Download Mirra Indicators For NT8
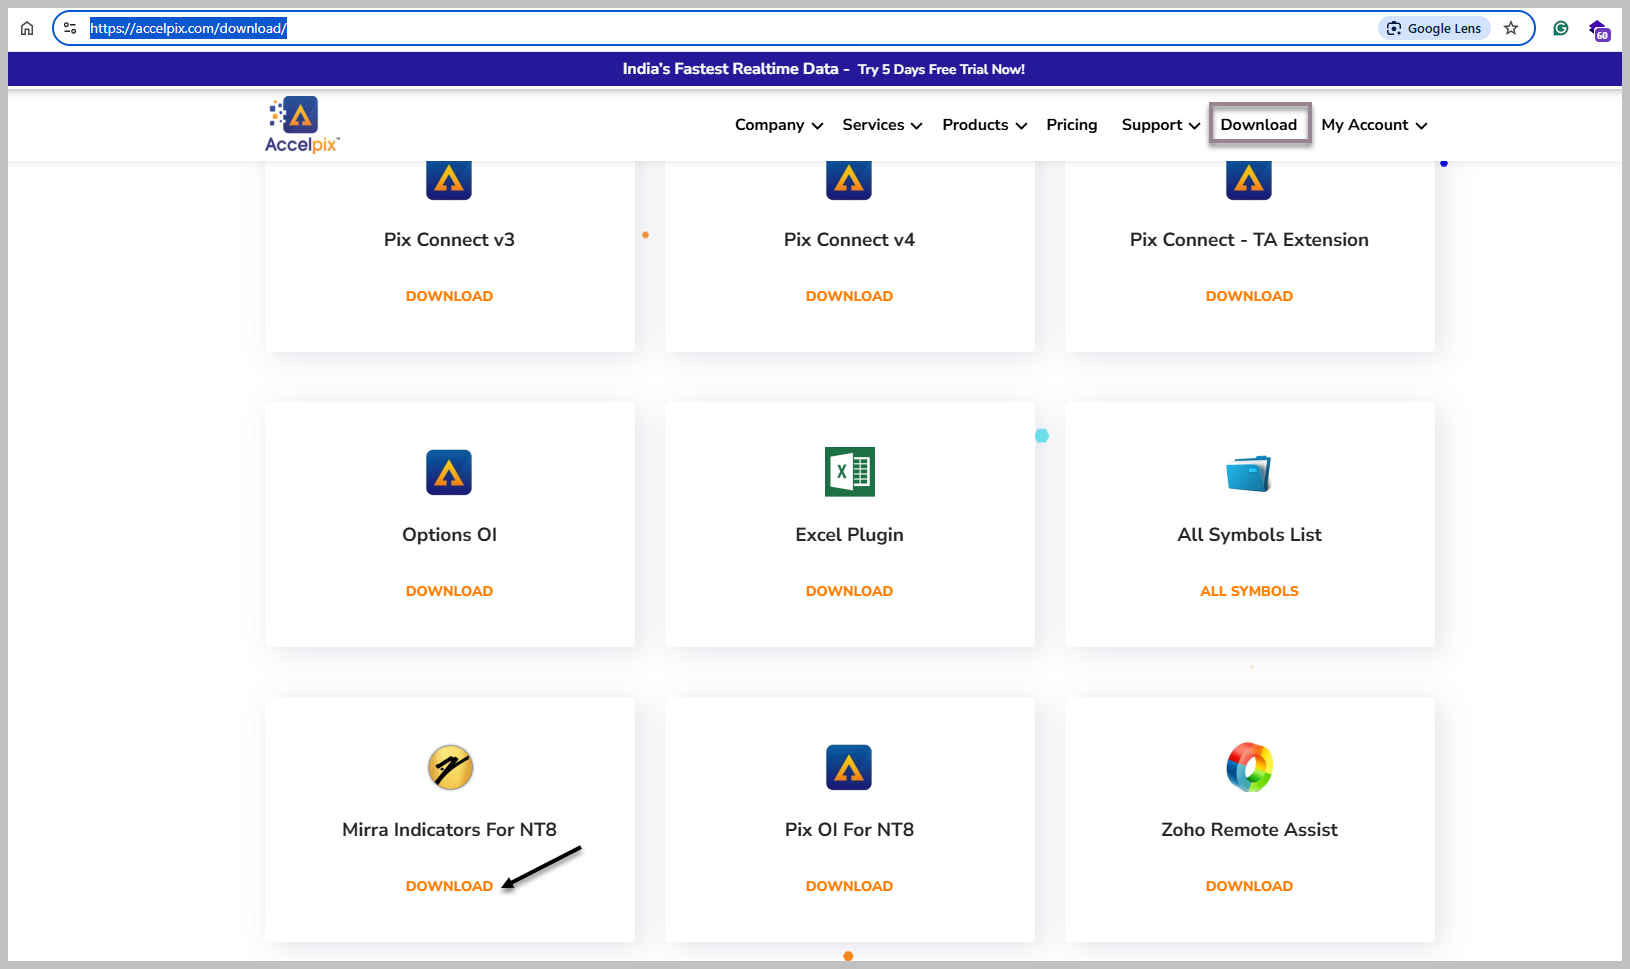 [x=449, y=886]
